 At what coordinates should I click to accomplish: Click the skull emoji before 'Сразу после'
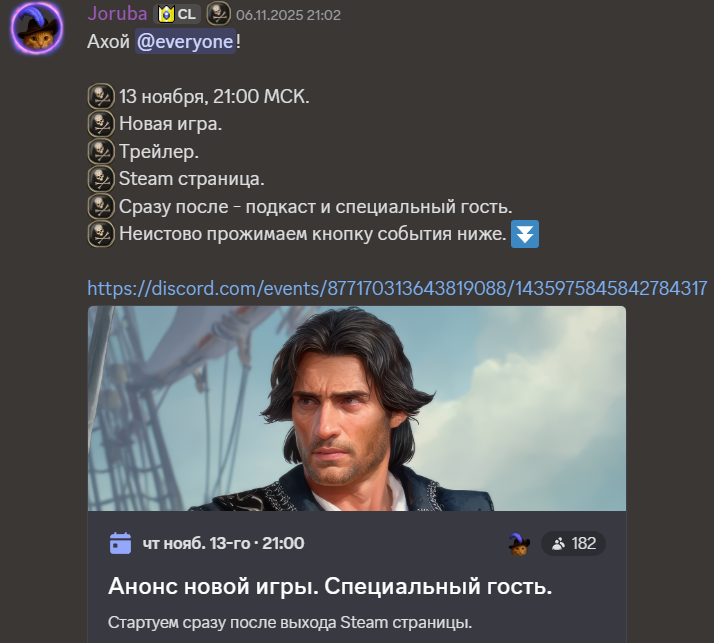click(101, 206)
